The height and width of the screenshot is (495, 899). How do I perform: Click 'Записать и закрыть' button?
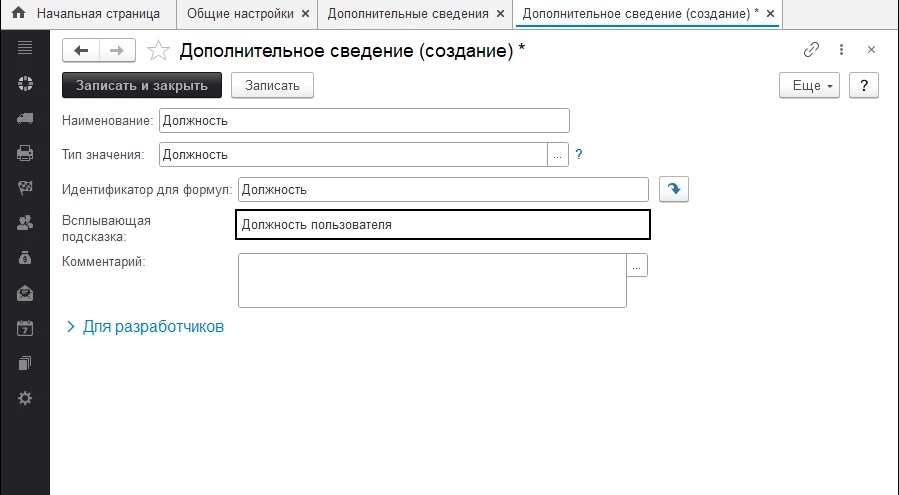141,86
